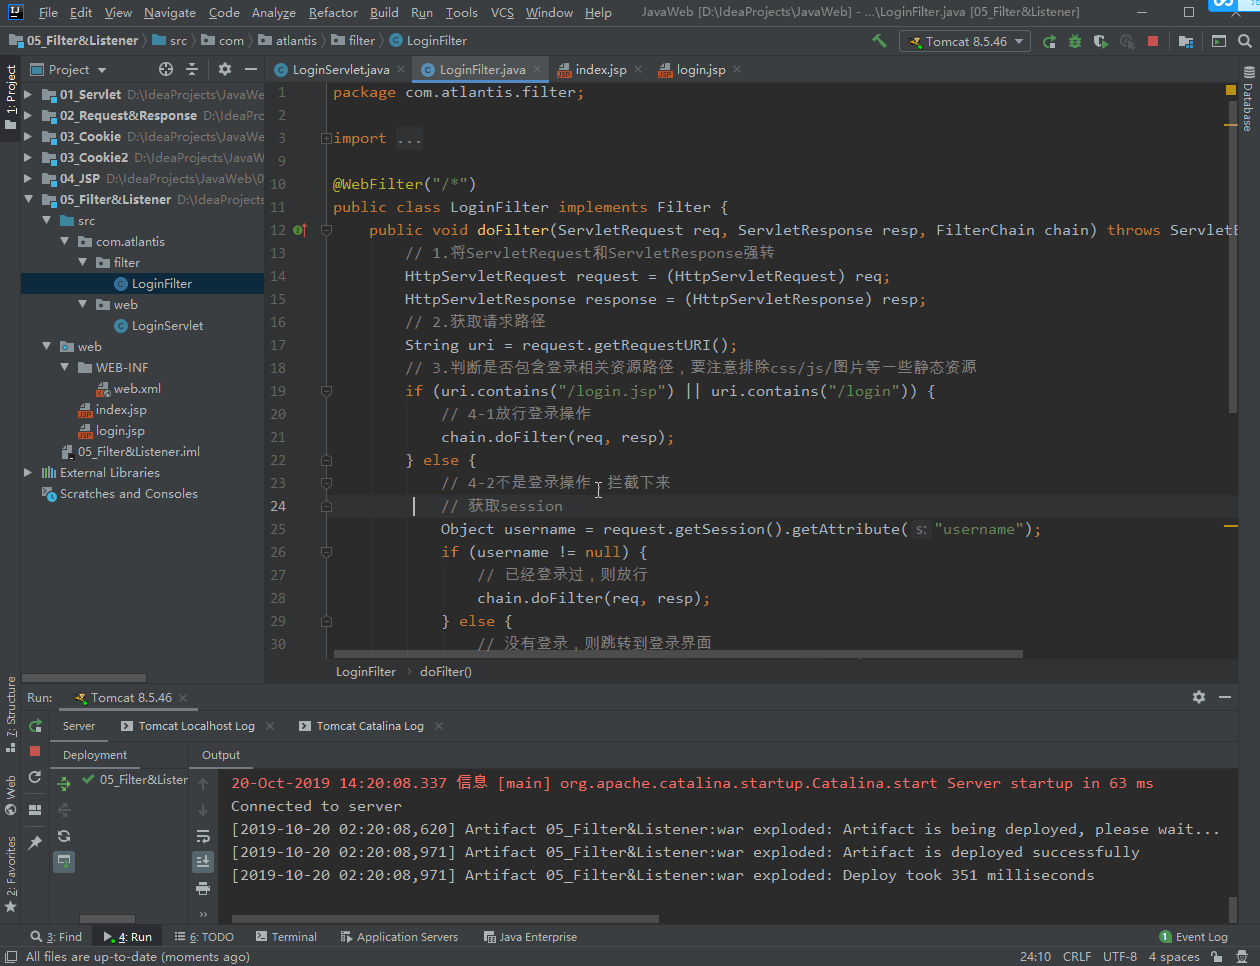Expand External Libraries node

click(x=28, y=472)
